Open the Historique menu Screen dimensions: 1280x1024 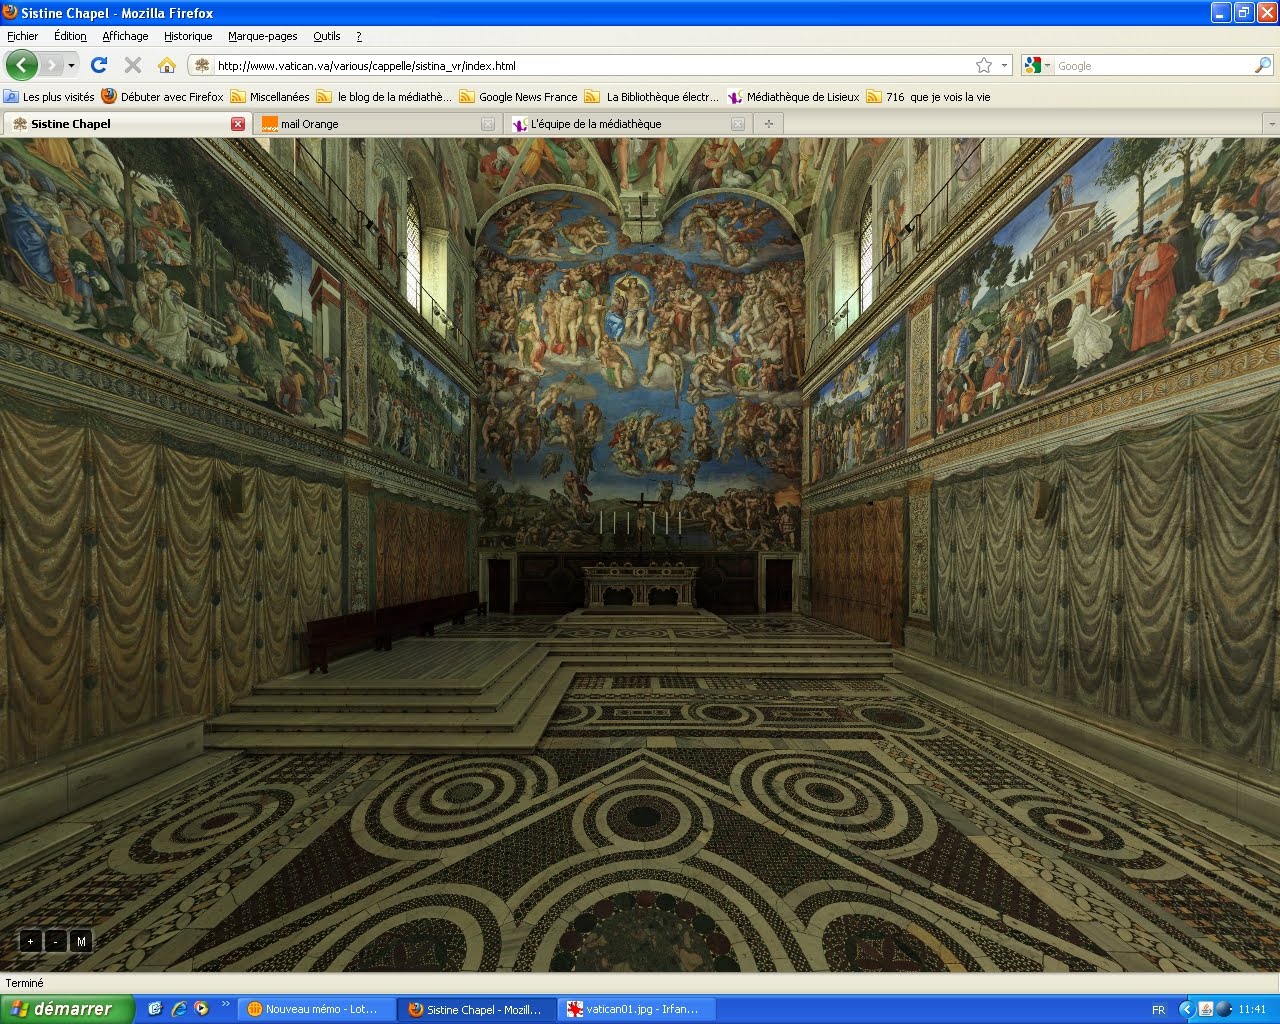(x=188, y=36)
